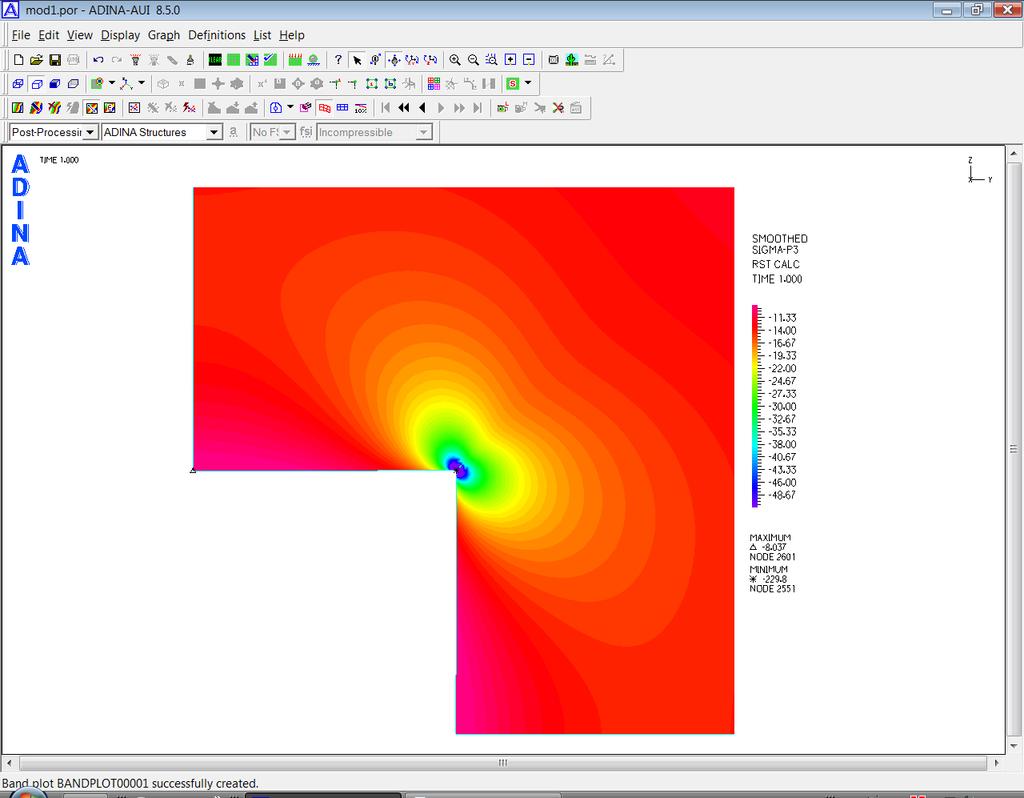1024x798 pixels.
Task: Click the 10% scale icon
Action: [x=360, y=108]
